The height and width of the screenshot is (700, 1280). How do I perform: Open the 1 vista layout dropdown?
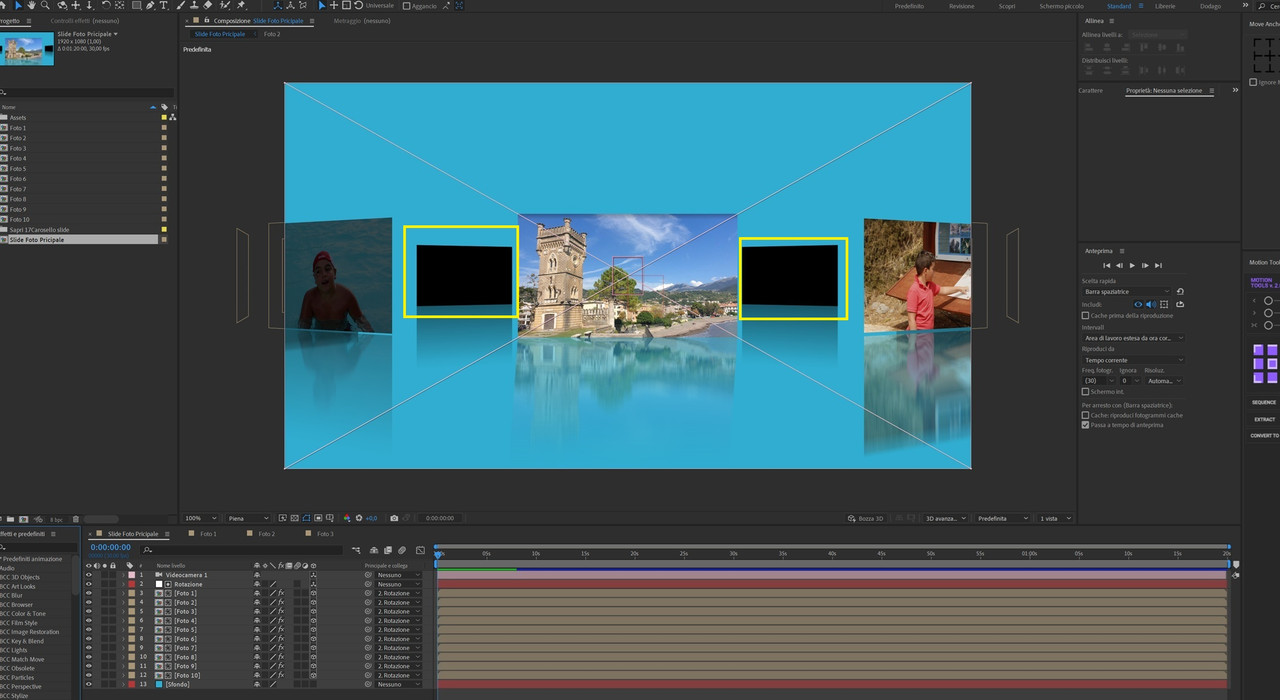coord(1055,518)
